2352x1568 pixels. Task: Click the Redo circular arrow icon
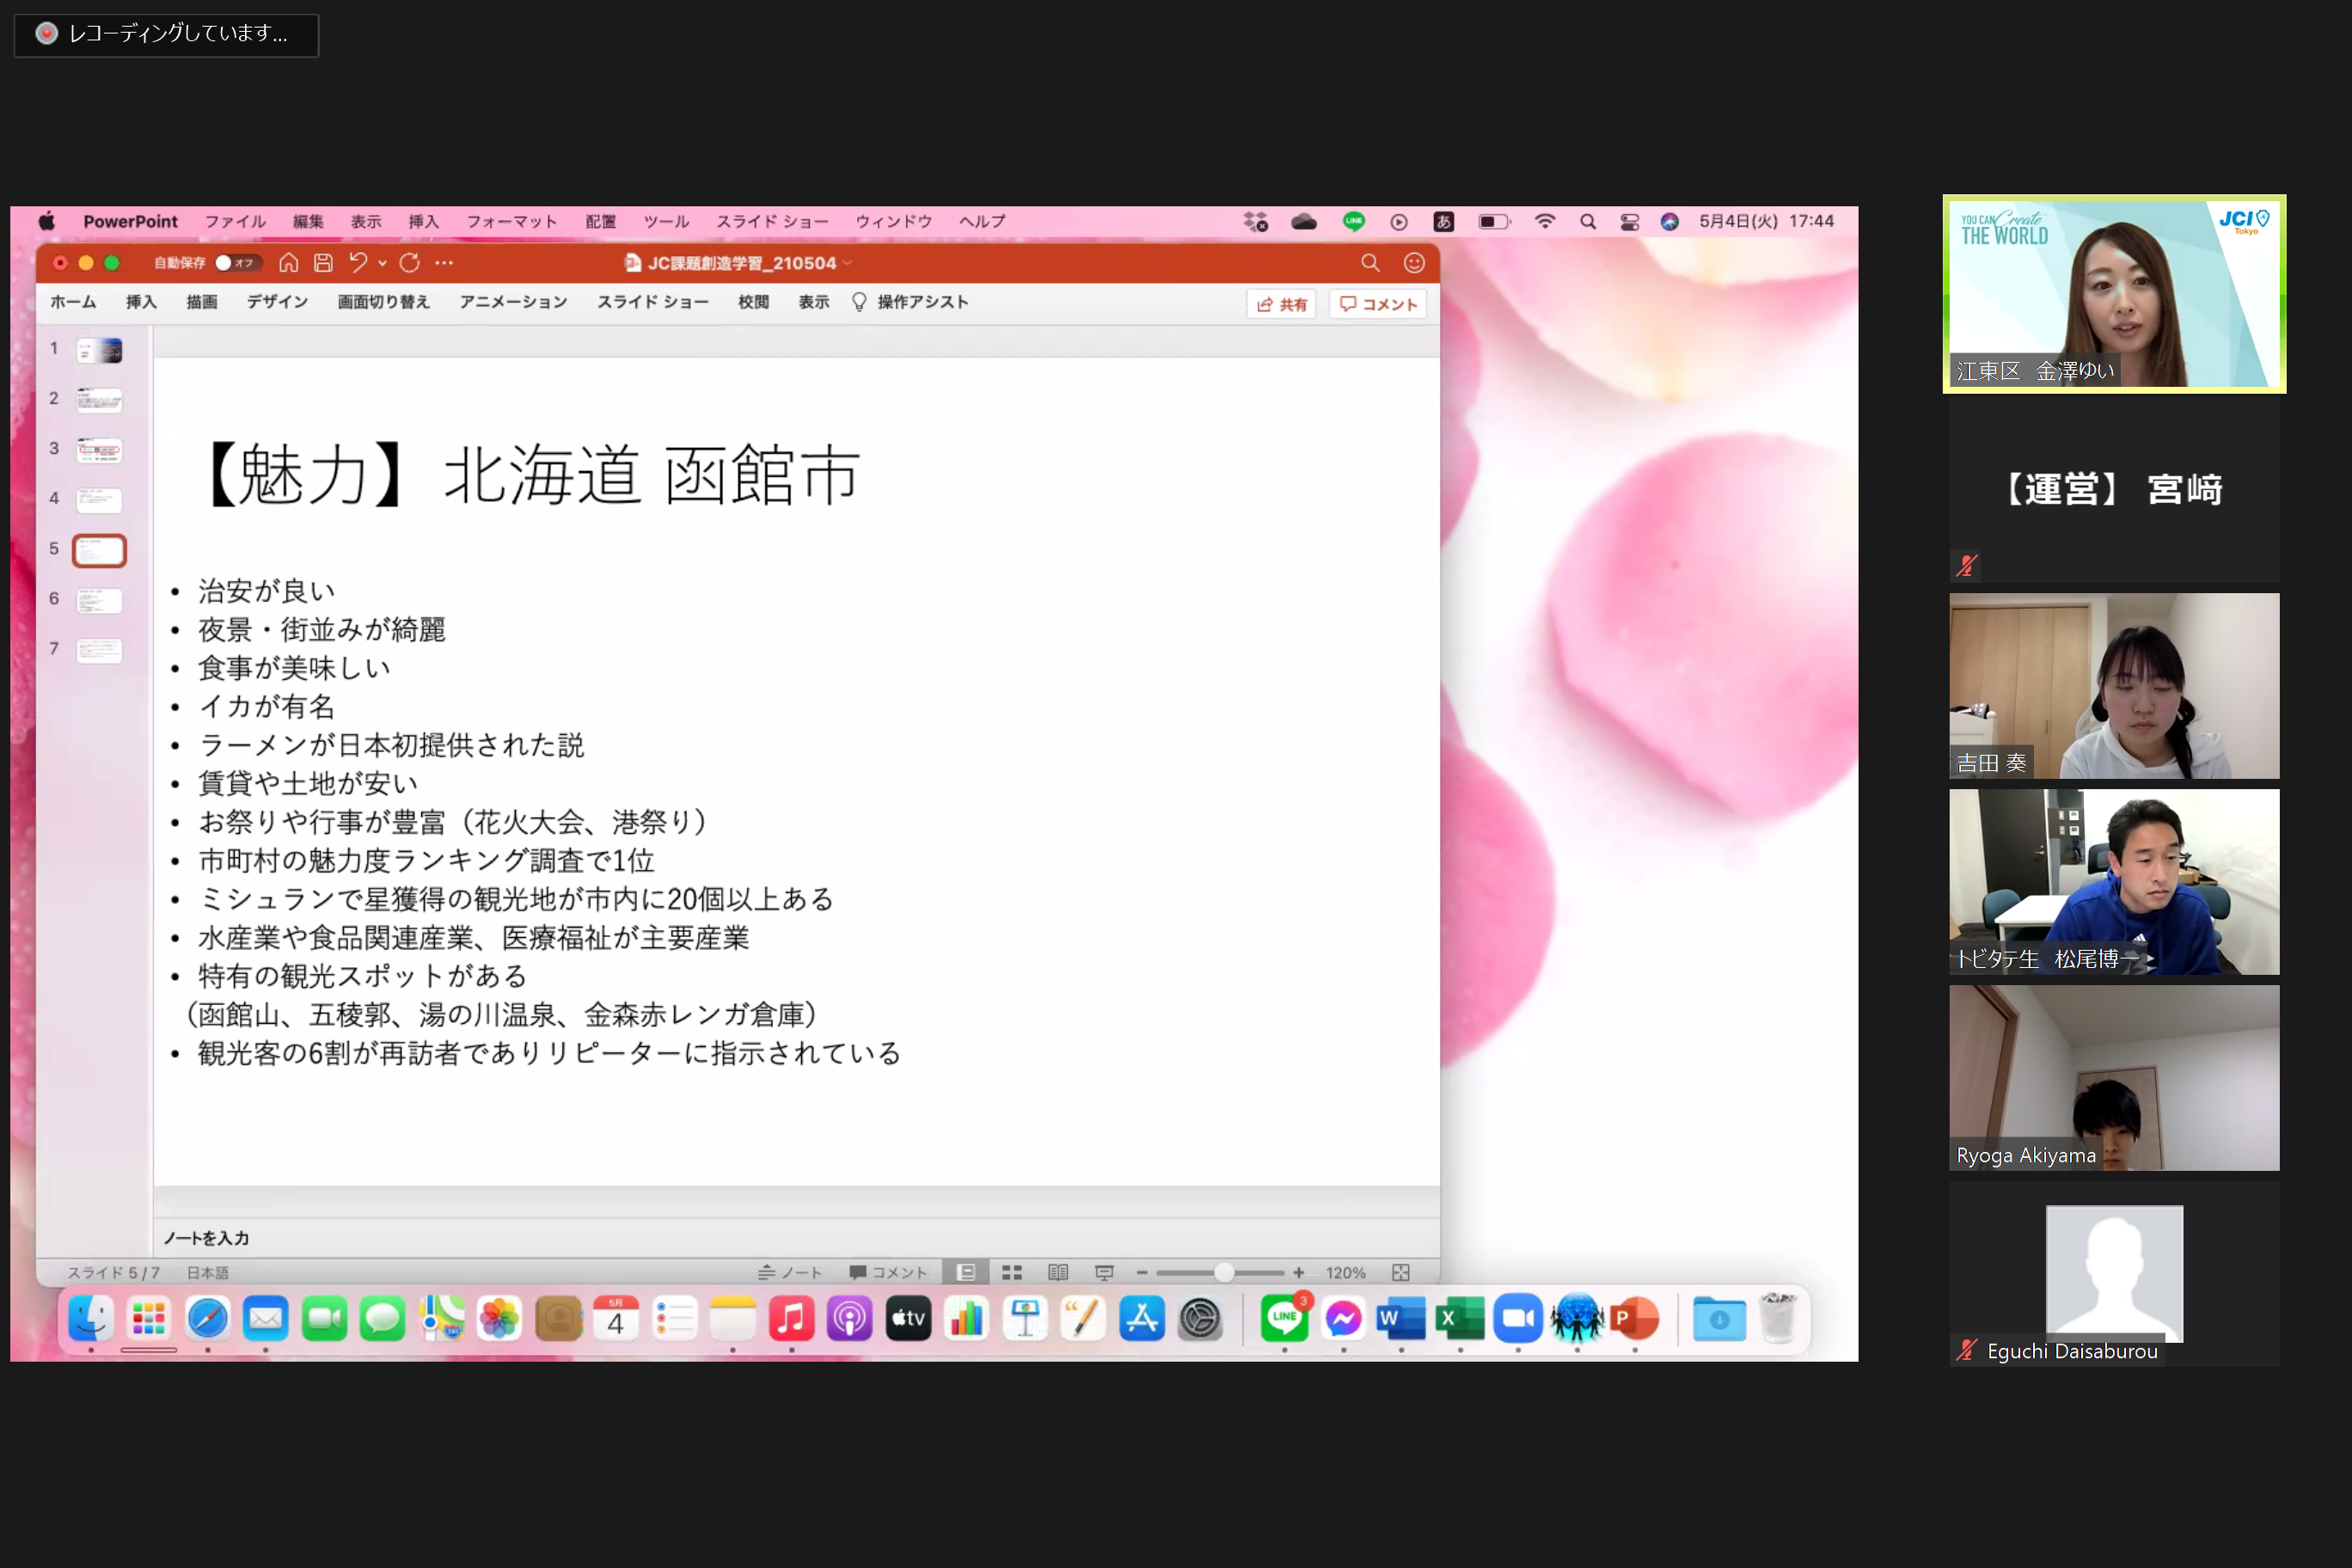pos(409,263)
